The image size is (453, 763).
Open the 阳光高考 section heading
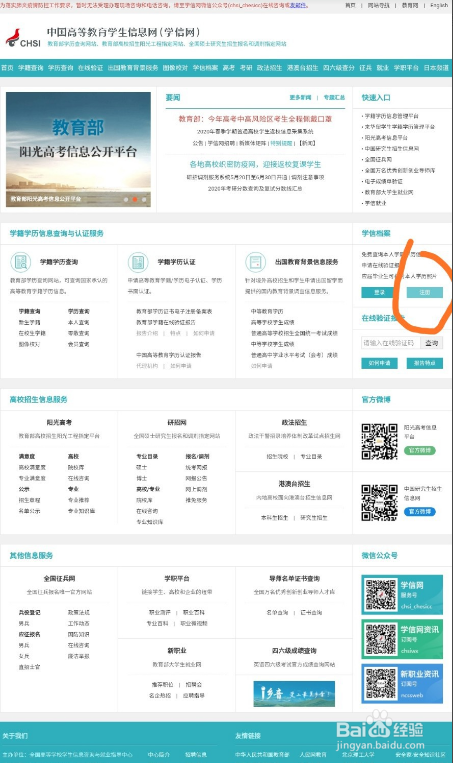point(59,422)
